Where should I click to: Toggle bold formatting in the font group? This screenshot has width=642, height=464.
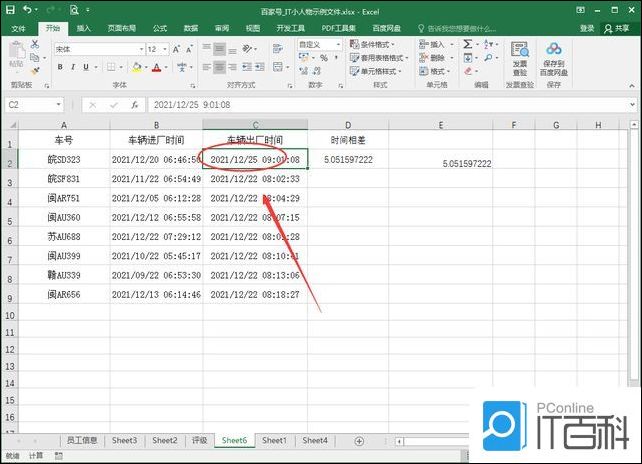pos(60,67)
